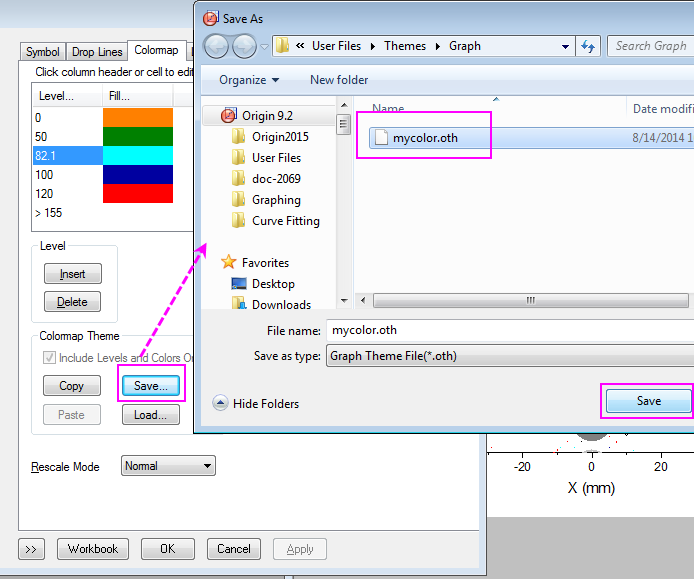
Task: Open the Organize dropdown menu
Action: (249, 80)
